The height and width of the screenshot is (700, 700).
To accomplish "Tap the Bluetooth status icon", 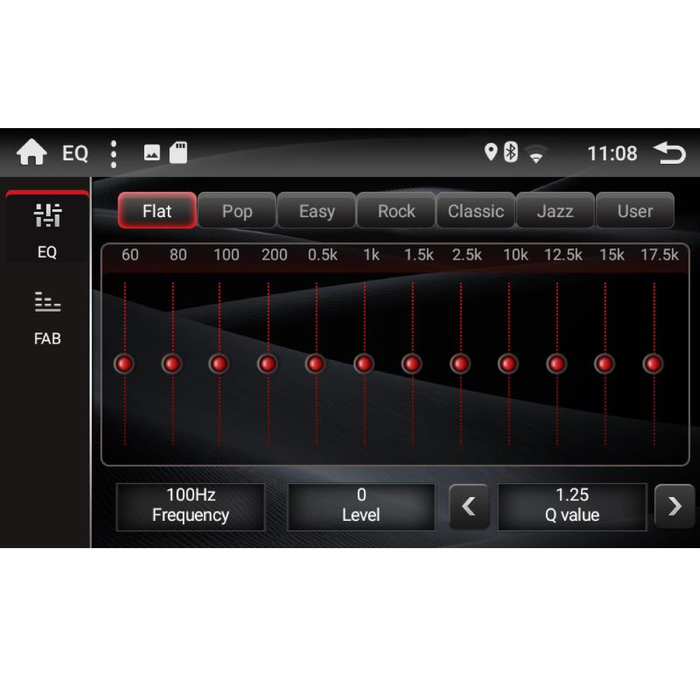I will (511, 153).
